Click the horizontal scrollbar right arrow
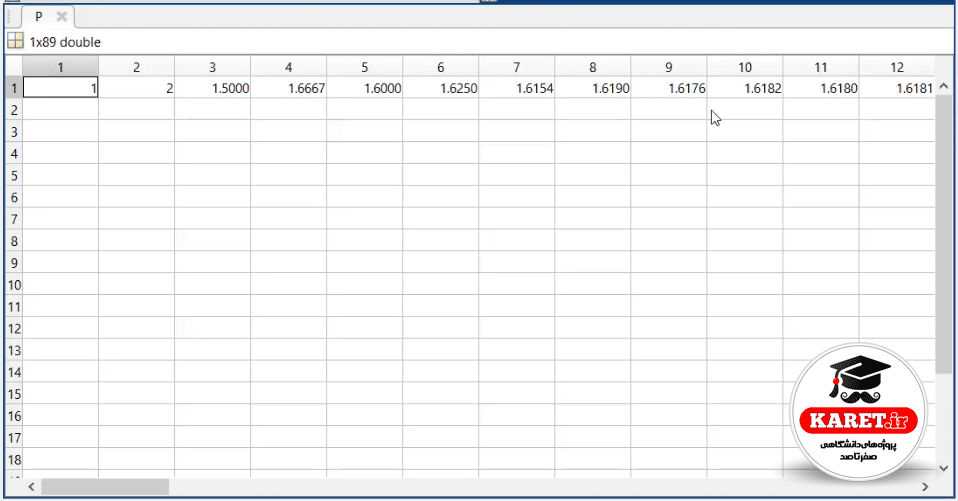The image size is (958, 501). [x=925, y=487]
